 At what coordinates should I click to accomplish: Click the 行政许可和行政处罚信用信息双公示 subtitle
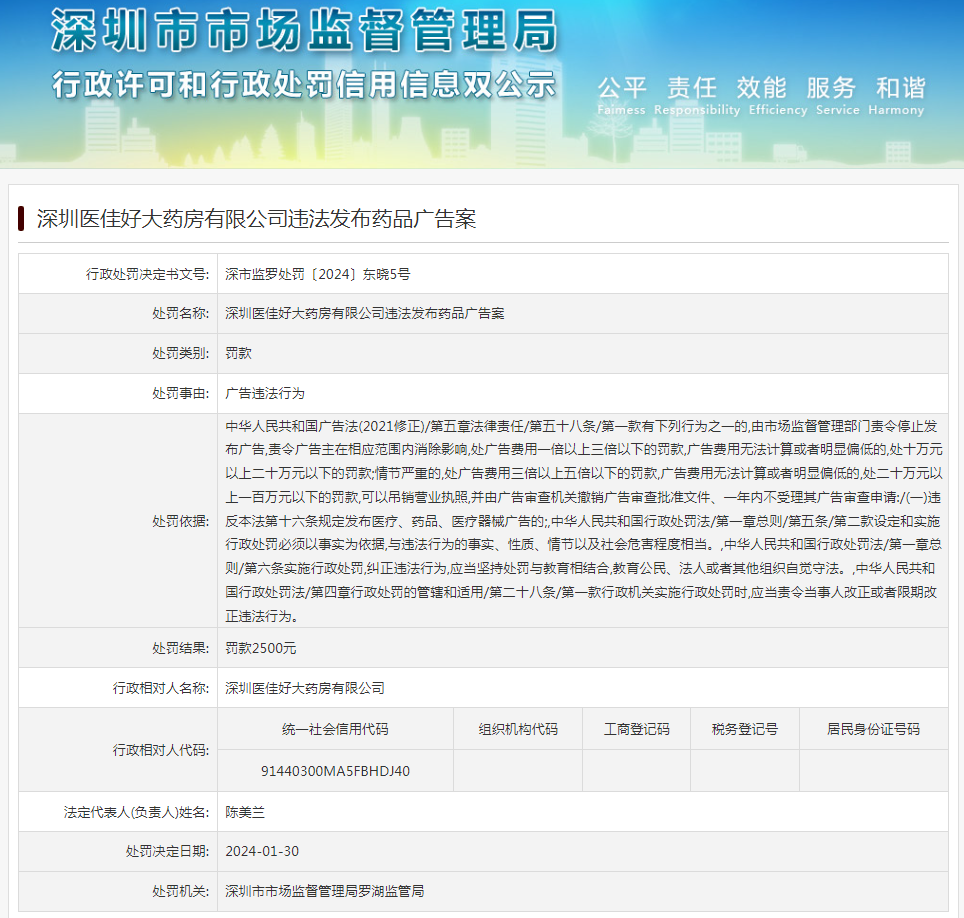(x=304, y=84)
